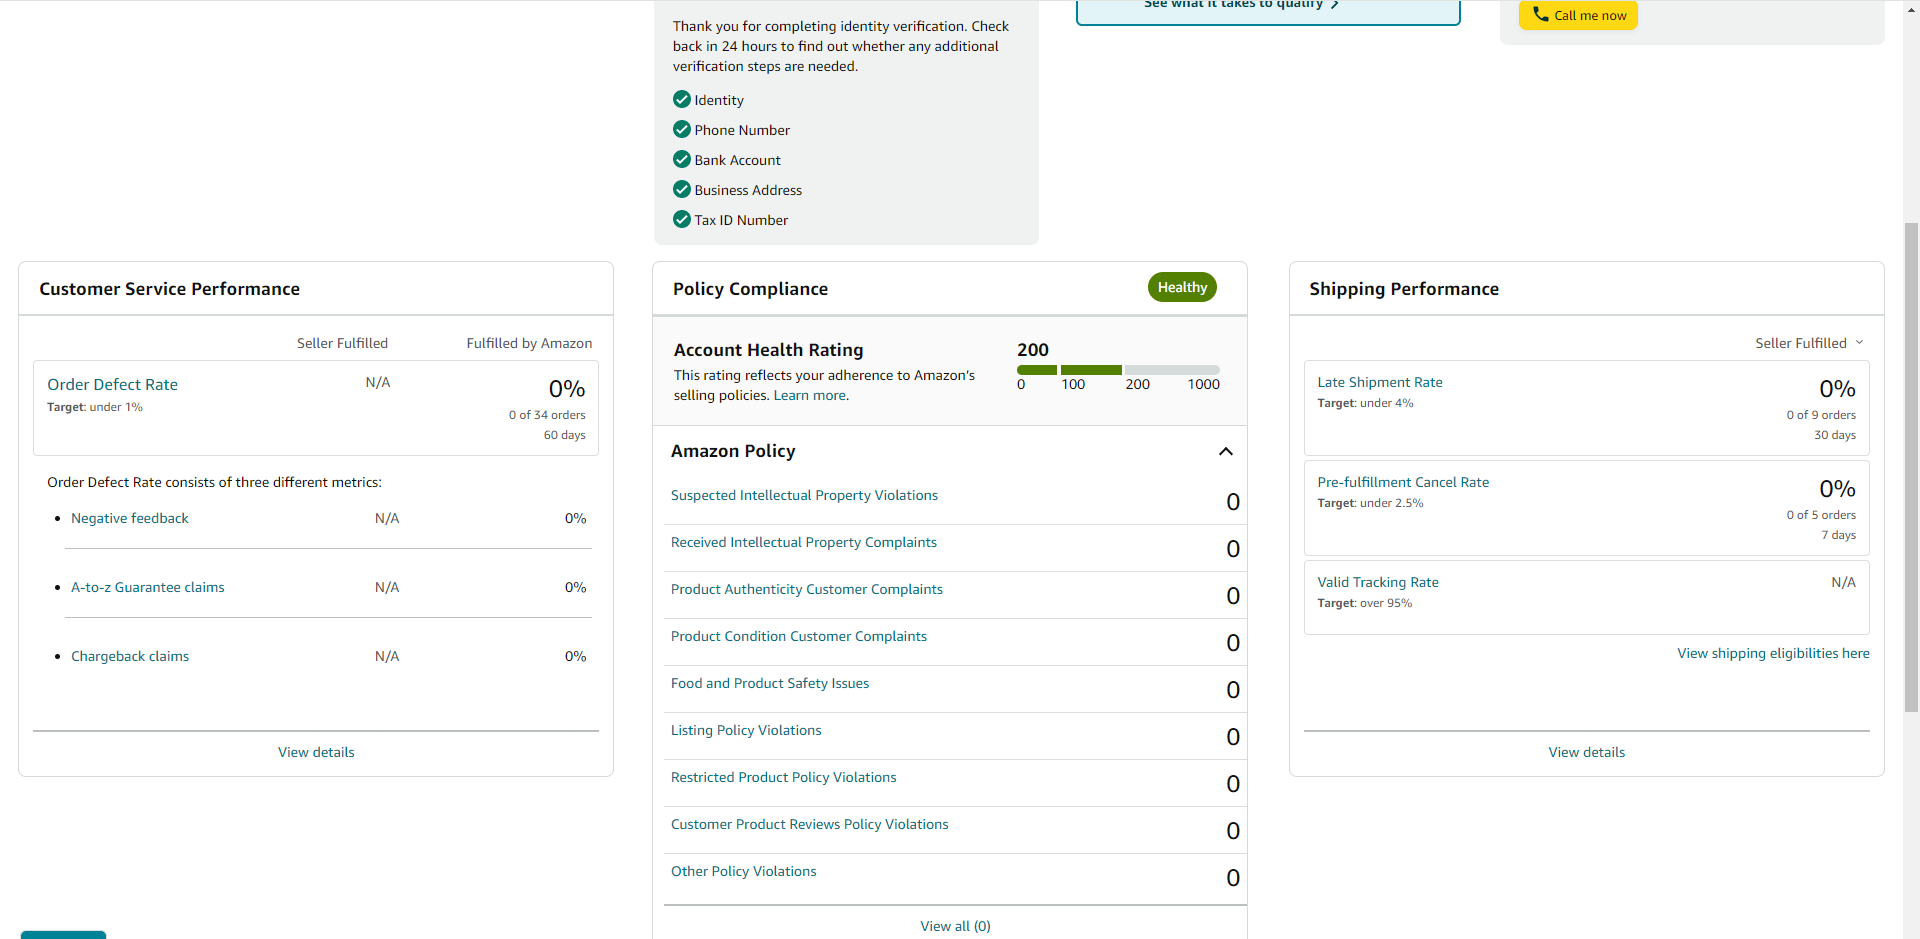Click the 'Seller Fulfilled' customer service column header

coord(342,343)
